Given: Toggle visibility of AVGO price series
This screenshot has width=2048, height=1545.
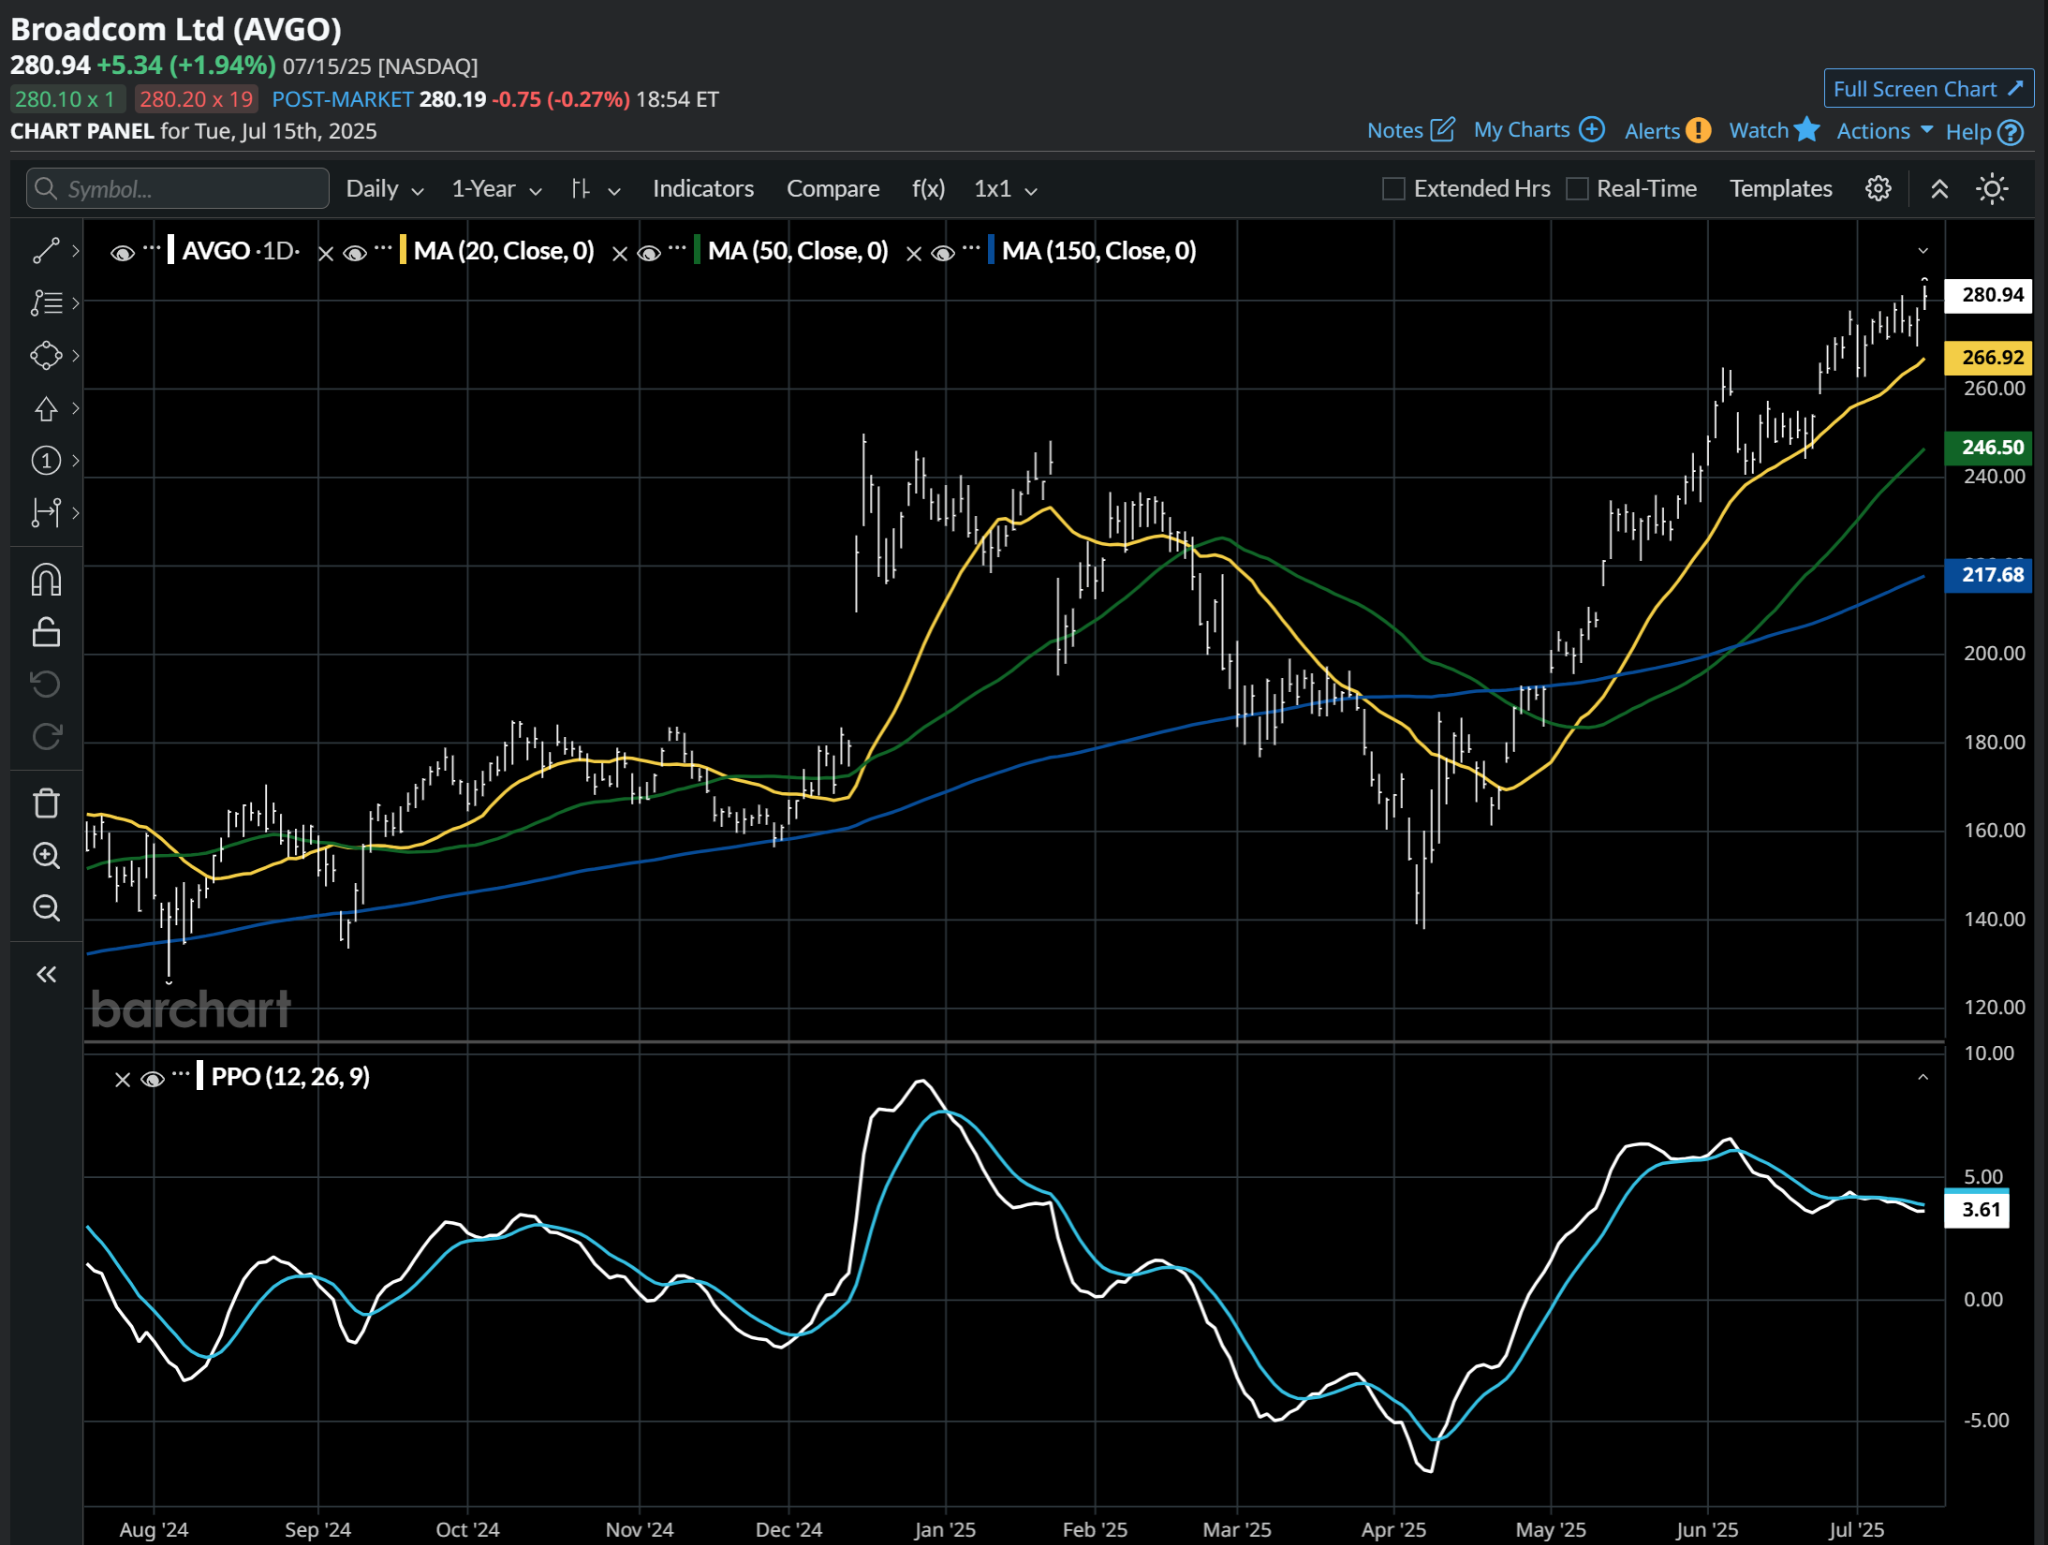Looking at the screenshot, I should click(122, 254).
